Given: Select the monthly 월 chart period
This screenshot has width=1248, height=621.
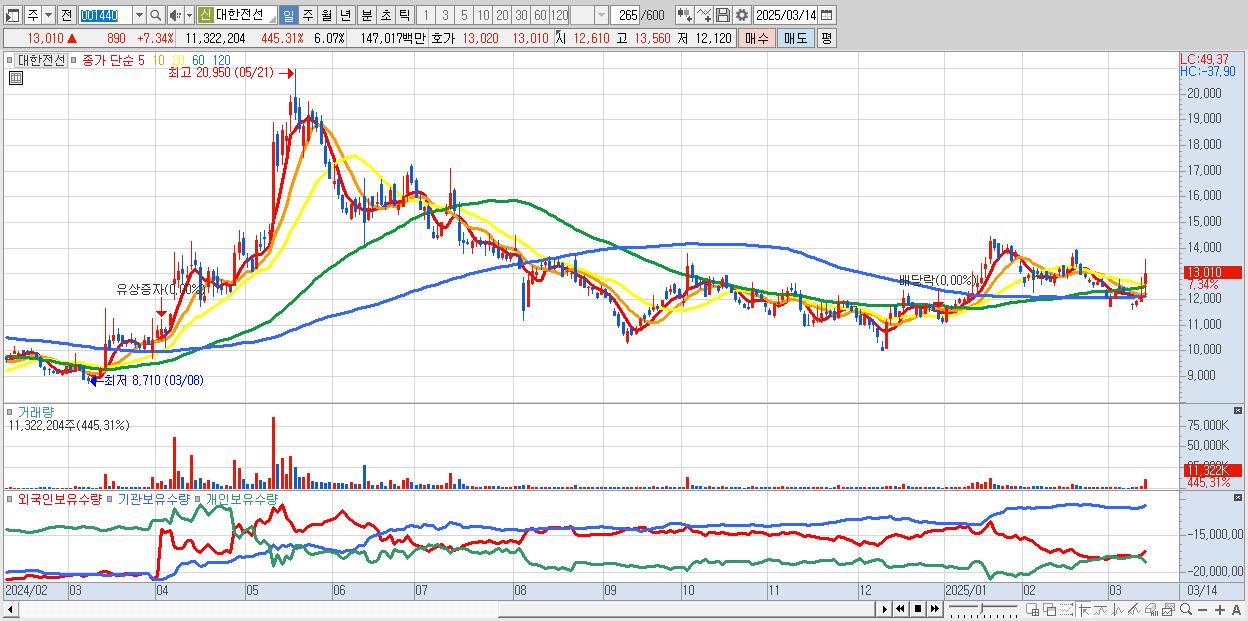Looking at the screenshot, I should pyautogui.click(x=326, y=15).
